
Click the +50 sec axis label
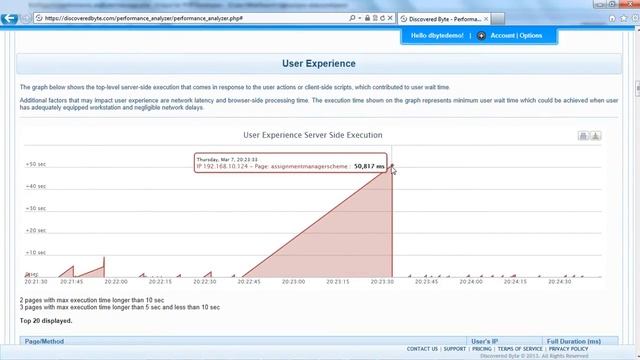coord(36,164)
